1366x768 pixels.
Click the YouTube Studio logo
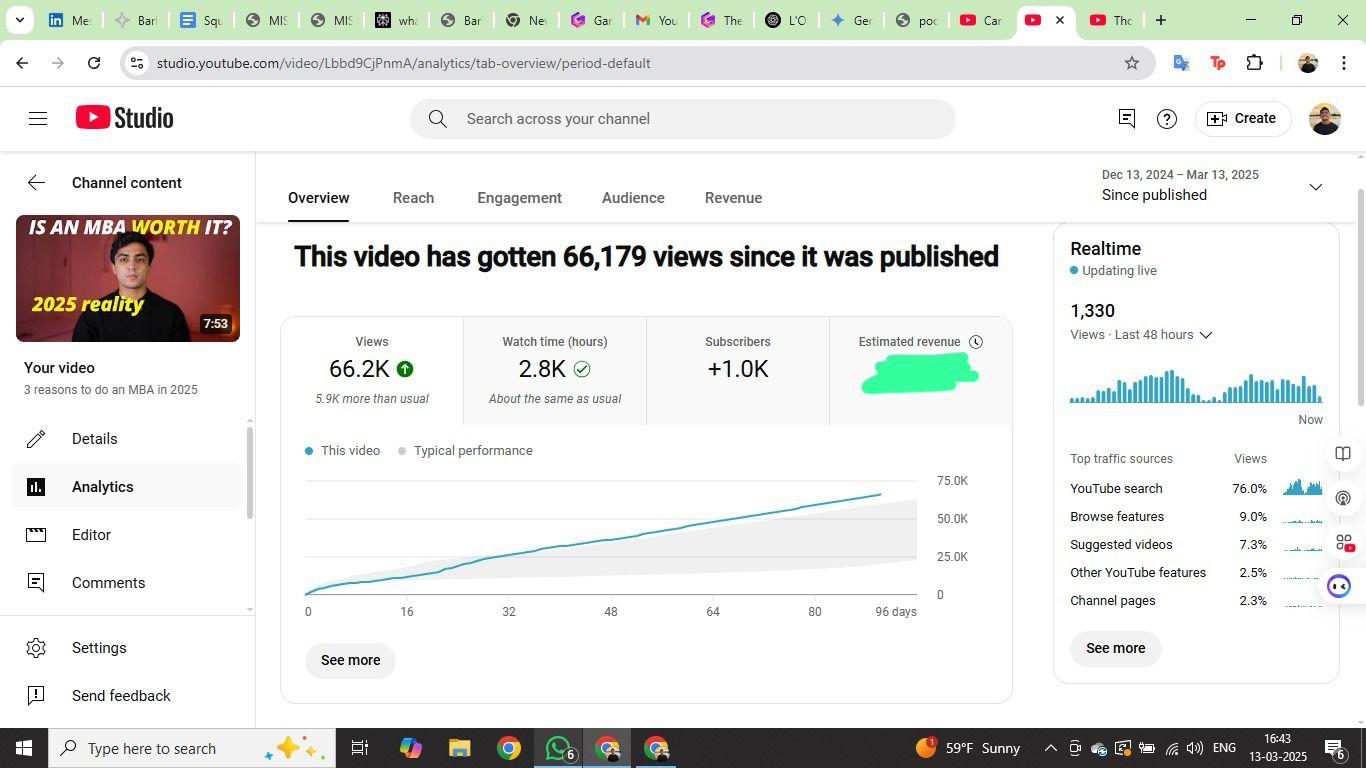pyautogui.click(x=125, y=118)
